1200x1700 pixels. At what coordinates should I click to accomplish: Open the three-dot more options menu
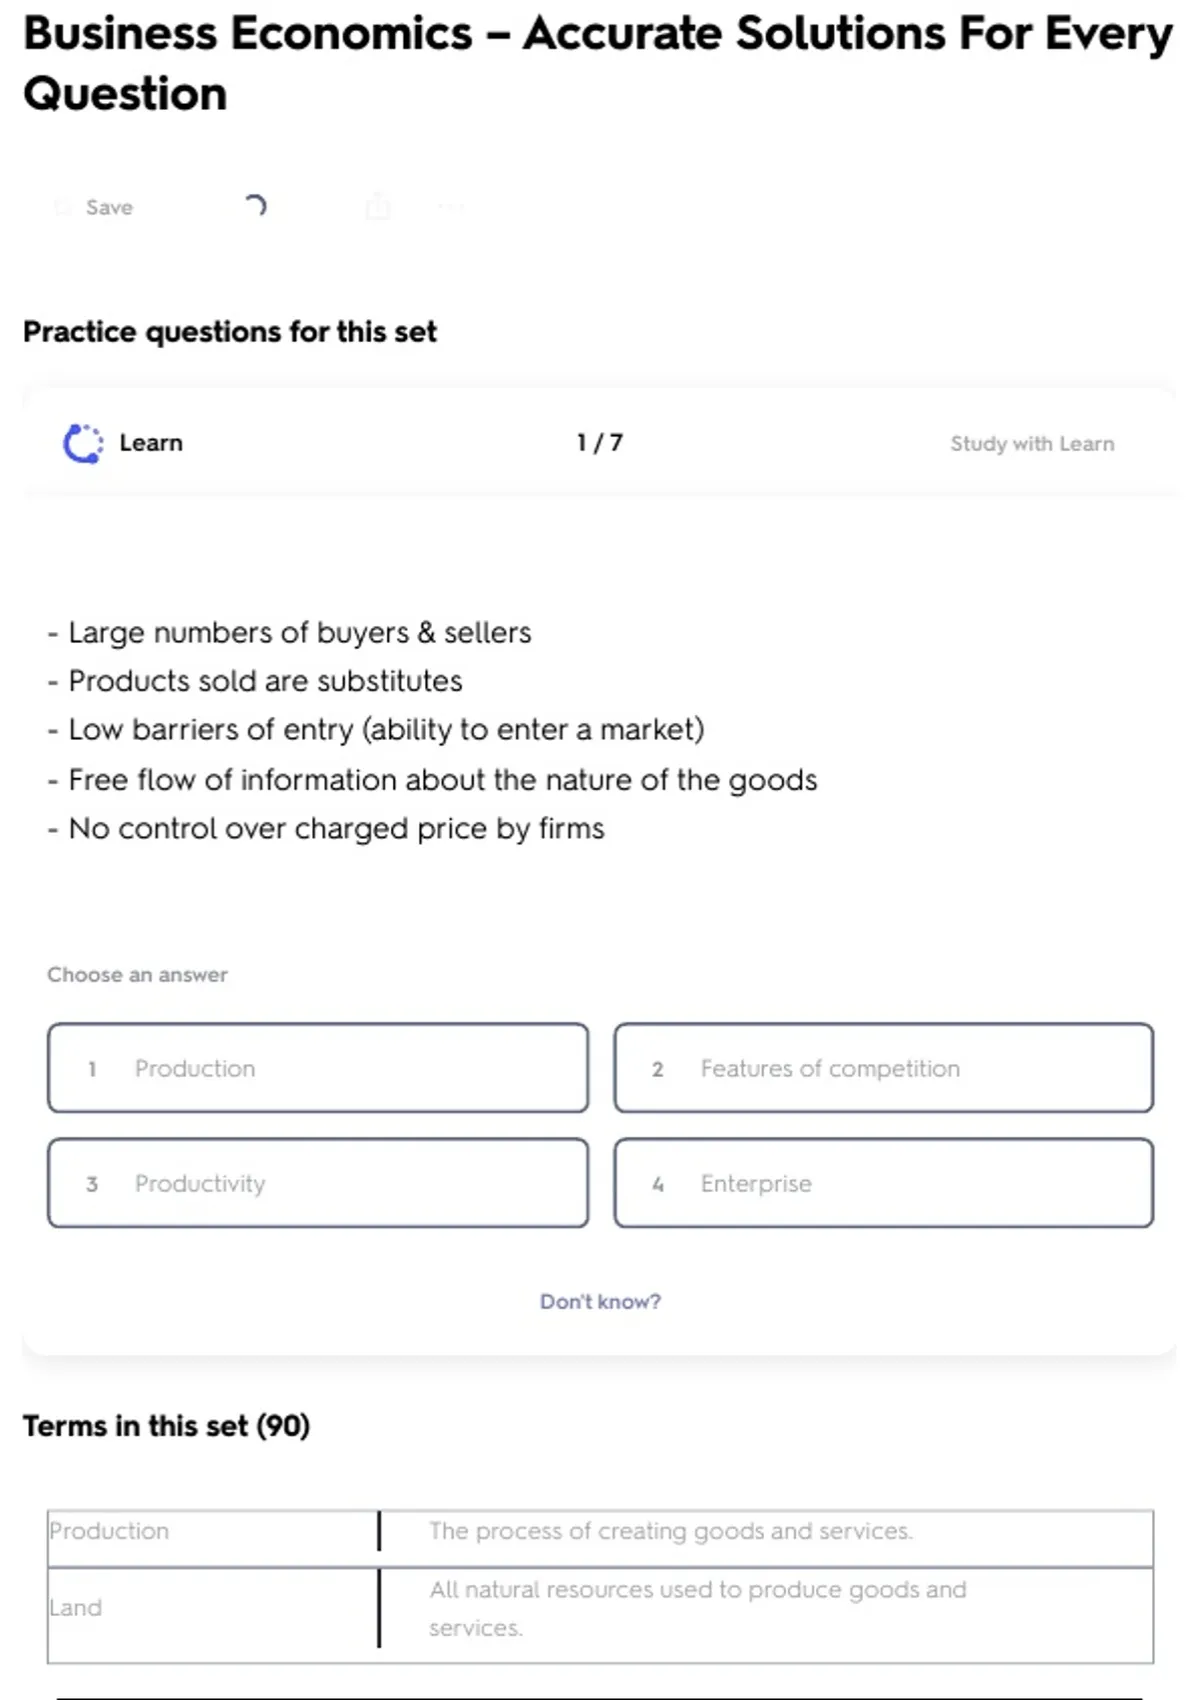451,207
